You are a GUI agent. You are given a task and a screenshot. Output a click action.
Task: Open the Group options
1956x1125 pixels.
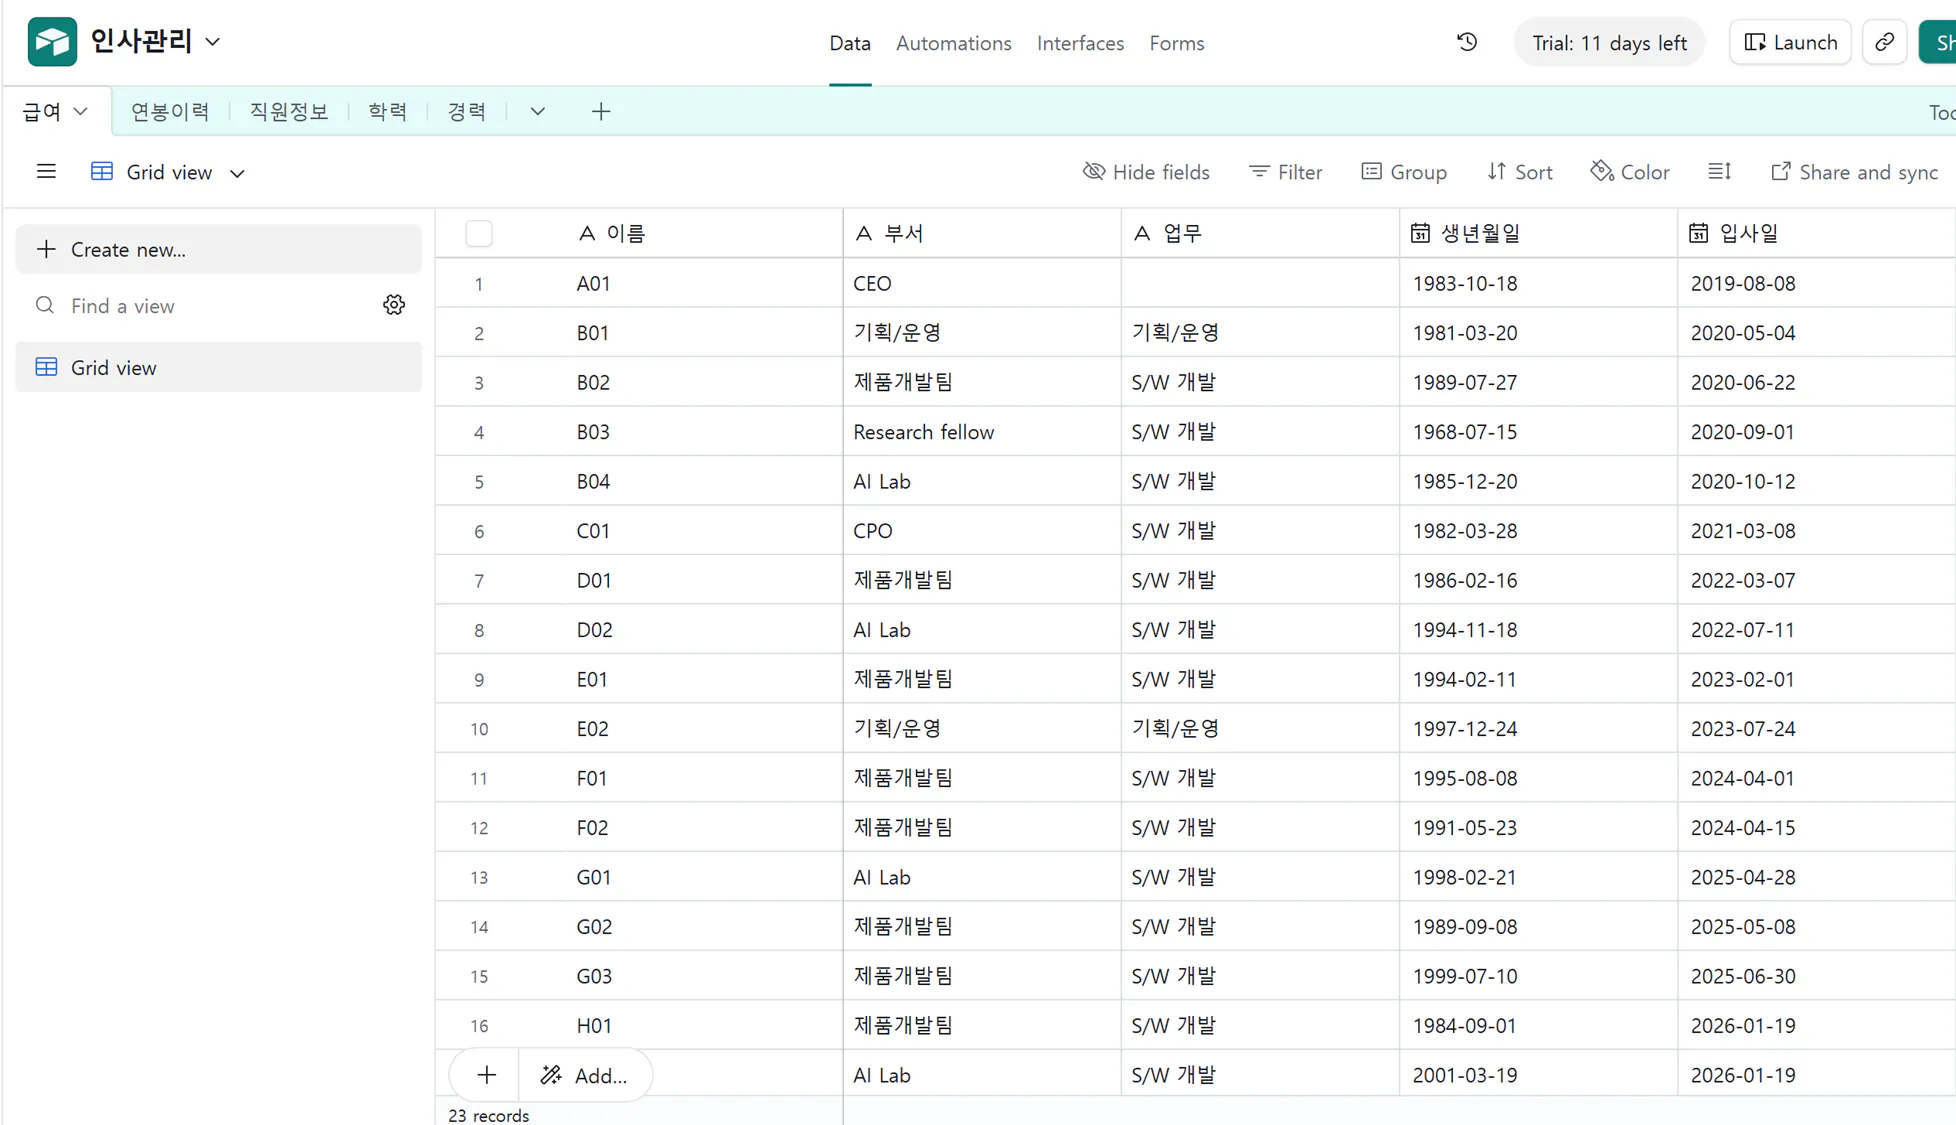pyautogui.click(x=1403, y=172)
